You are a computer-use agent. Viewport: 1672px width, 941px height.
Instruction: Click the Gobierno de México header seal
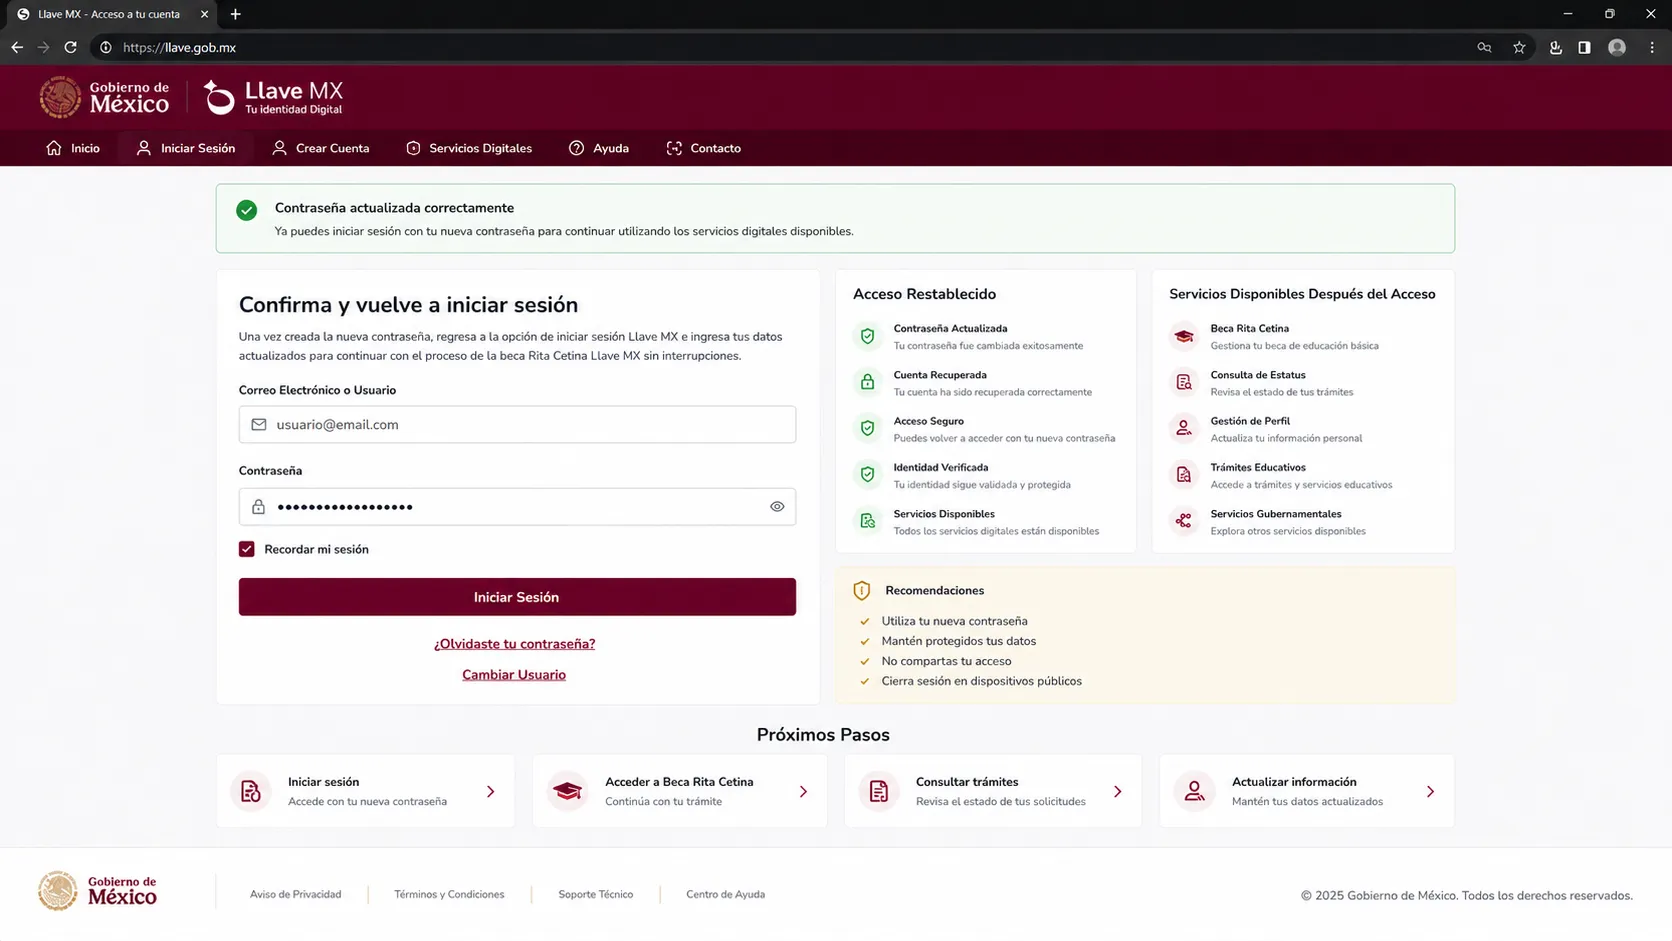(60, 97)
